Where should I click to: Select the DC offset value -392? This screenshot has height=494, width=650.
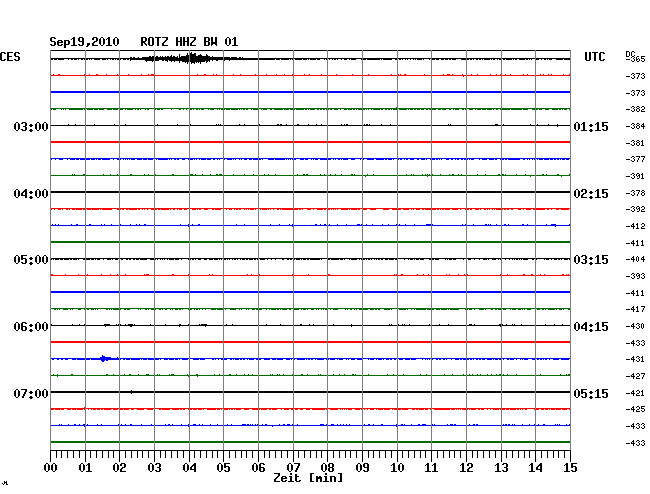[635, 209]
